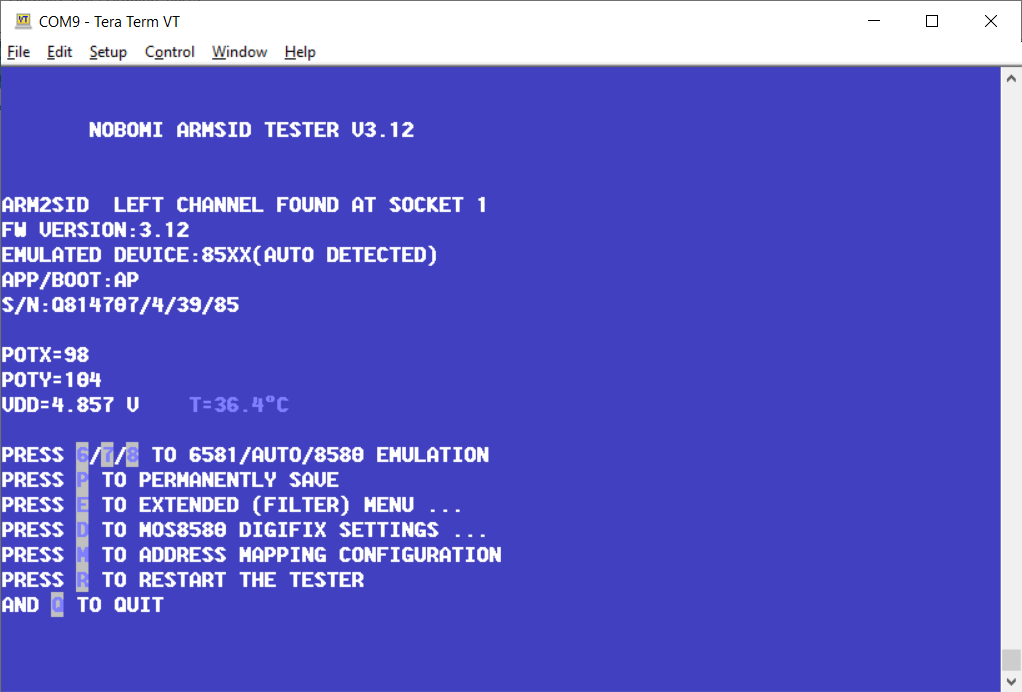Screen dimensions: 1022x692
Task: Click the 'APP/BOOT:AP' line
Action: pyautogui.click(x=70, y=280)
